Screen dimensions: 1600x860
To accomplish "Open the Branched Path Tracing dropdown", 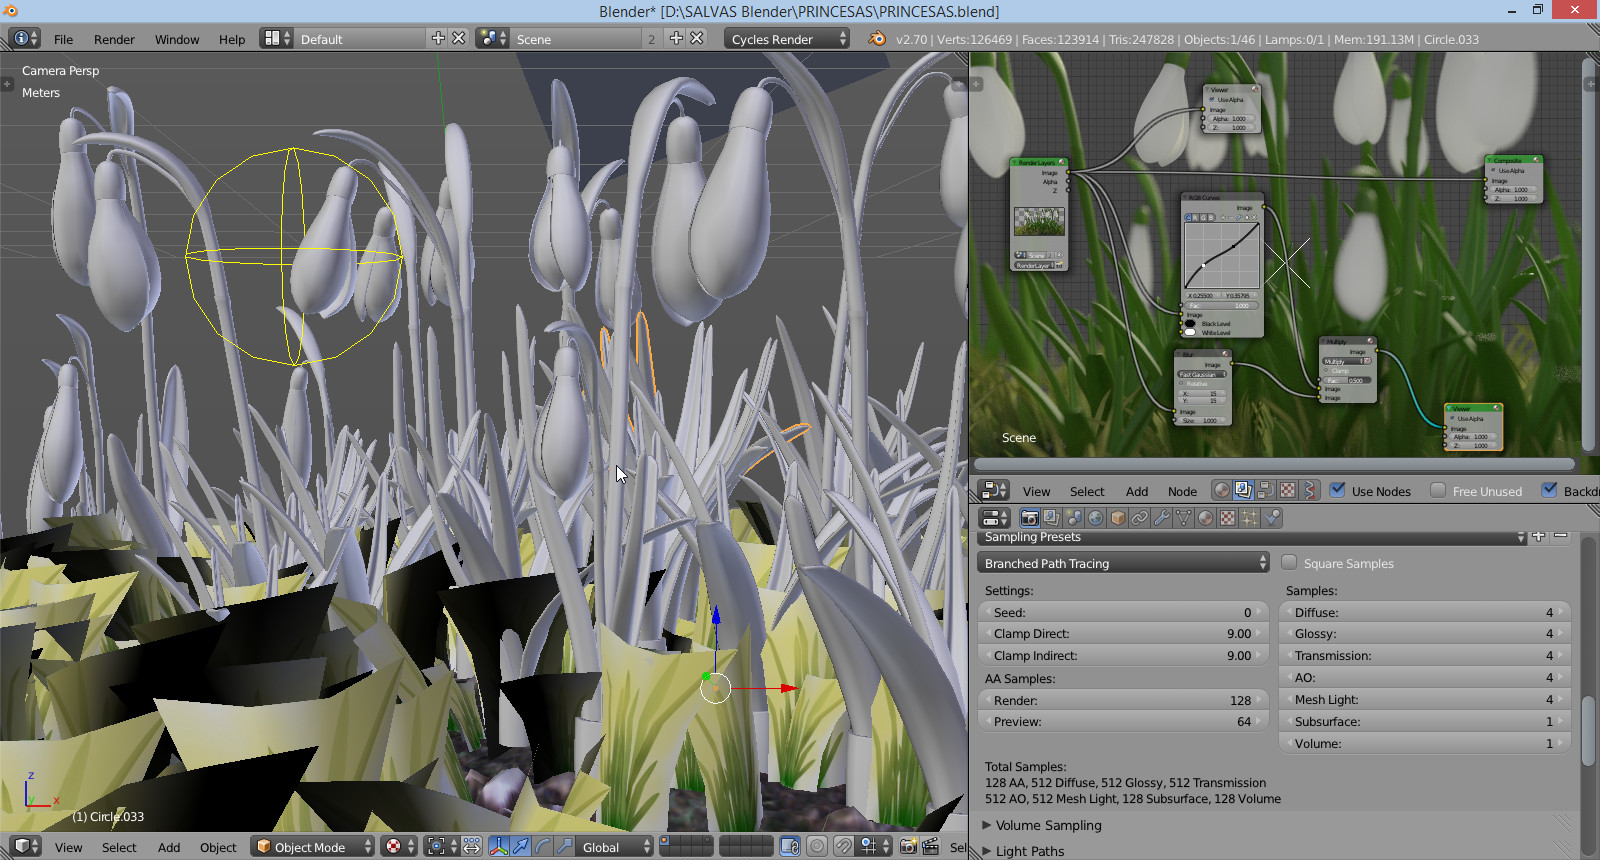I will pos(1122,563).
